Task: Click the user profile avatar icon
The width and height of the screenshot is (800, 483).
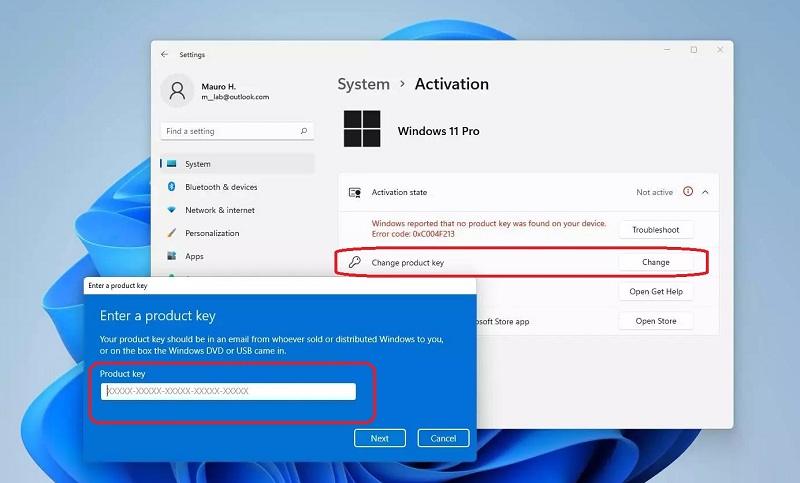Action: click(x=177, y=91)
